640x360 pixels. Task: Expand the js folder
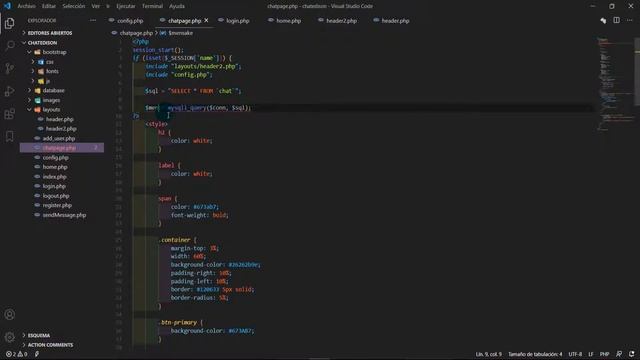[48, 81]
